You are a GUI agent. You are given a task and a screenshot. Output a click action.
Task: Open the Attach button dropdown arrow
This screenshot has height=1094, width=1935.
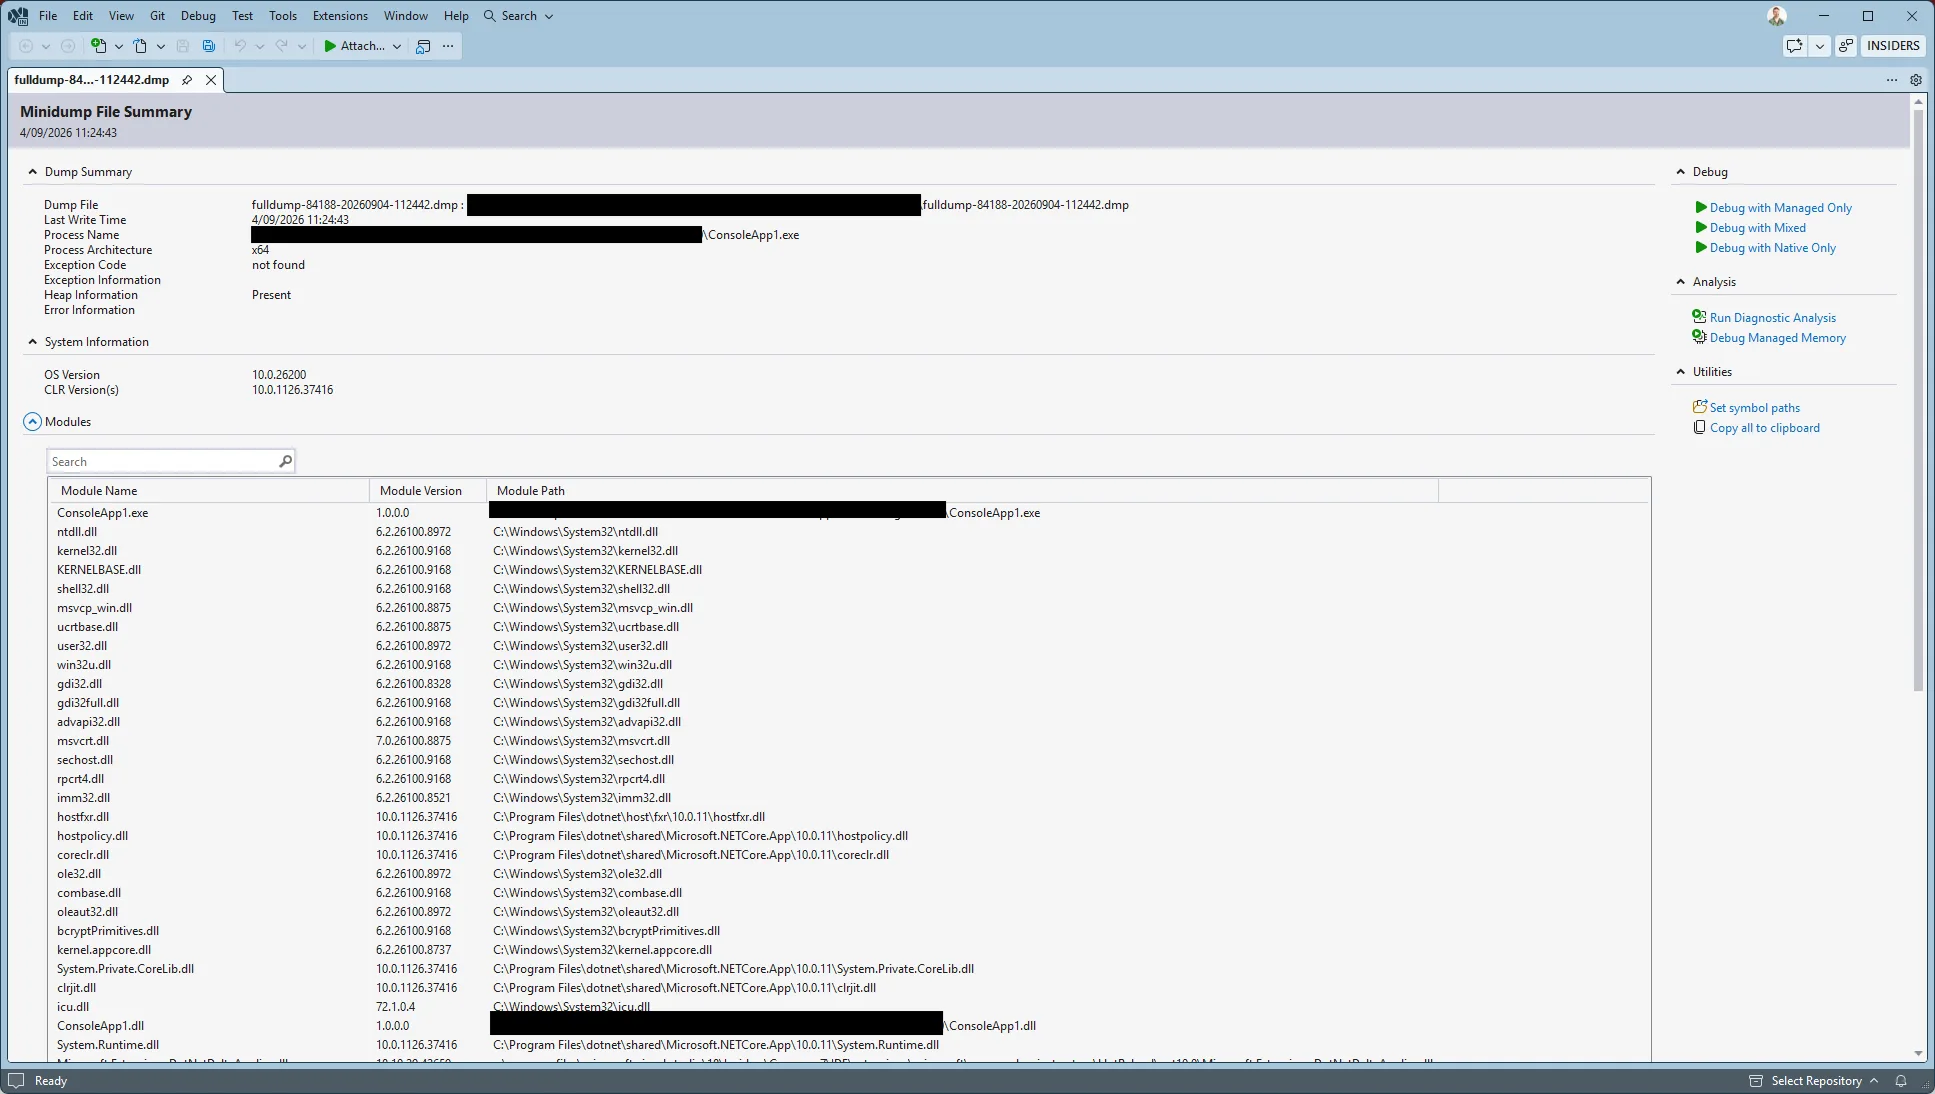click(397, 46)
